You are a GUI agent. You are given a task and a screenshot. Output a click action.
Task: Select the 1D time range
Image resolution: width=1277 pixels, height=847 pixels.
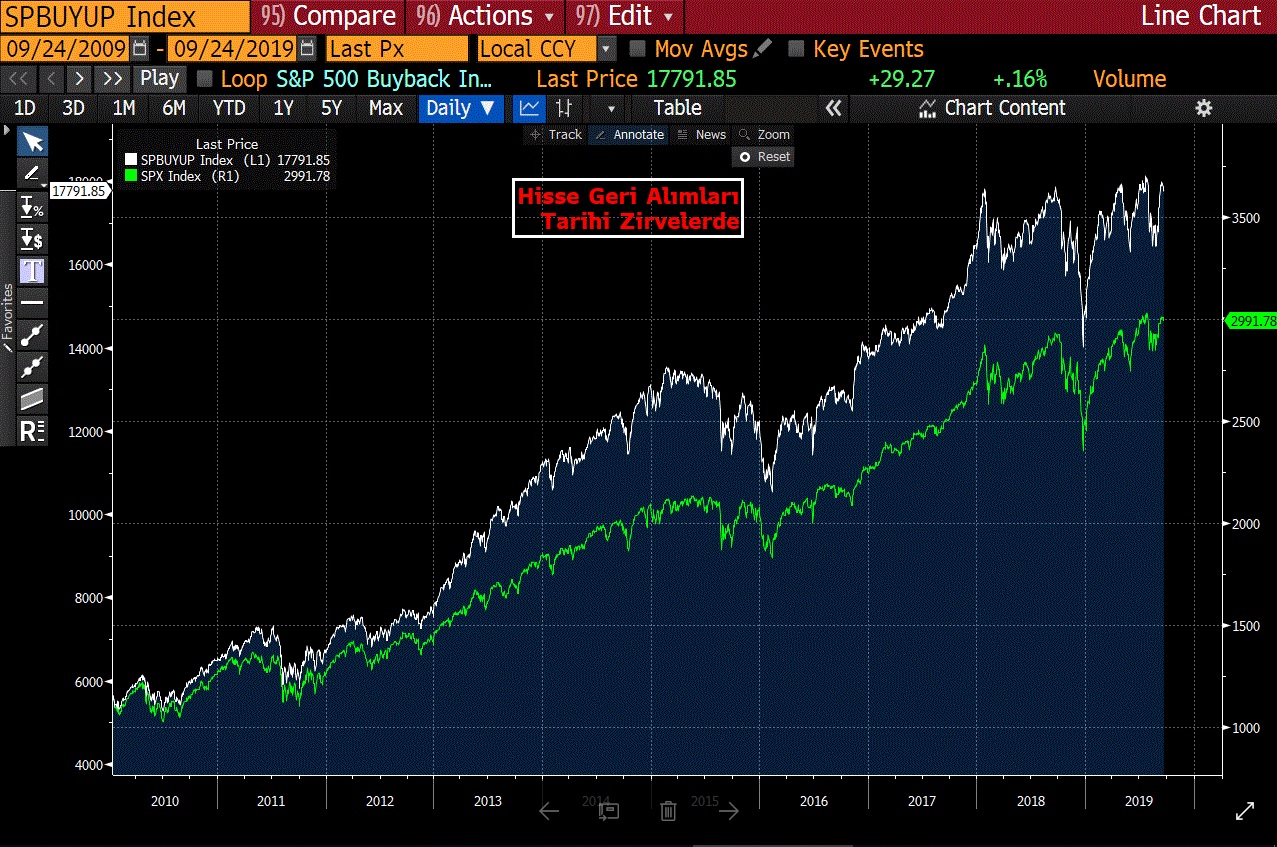[x=25, y=108]
